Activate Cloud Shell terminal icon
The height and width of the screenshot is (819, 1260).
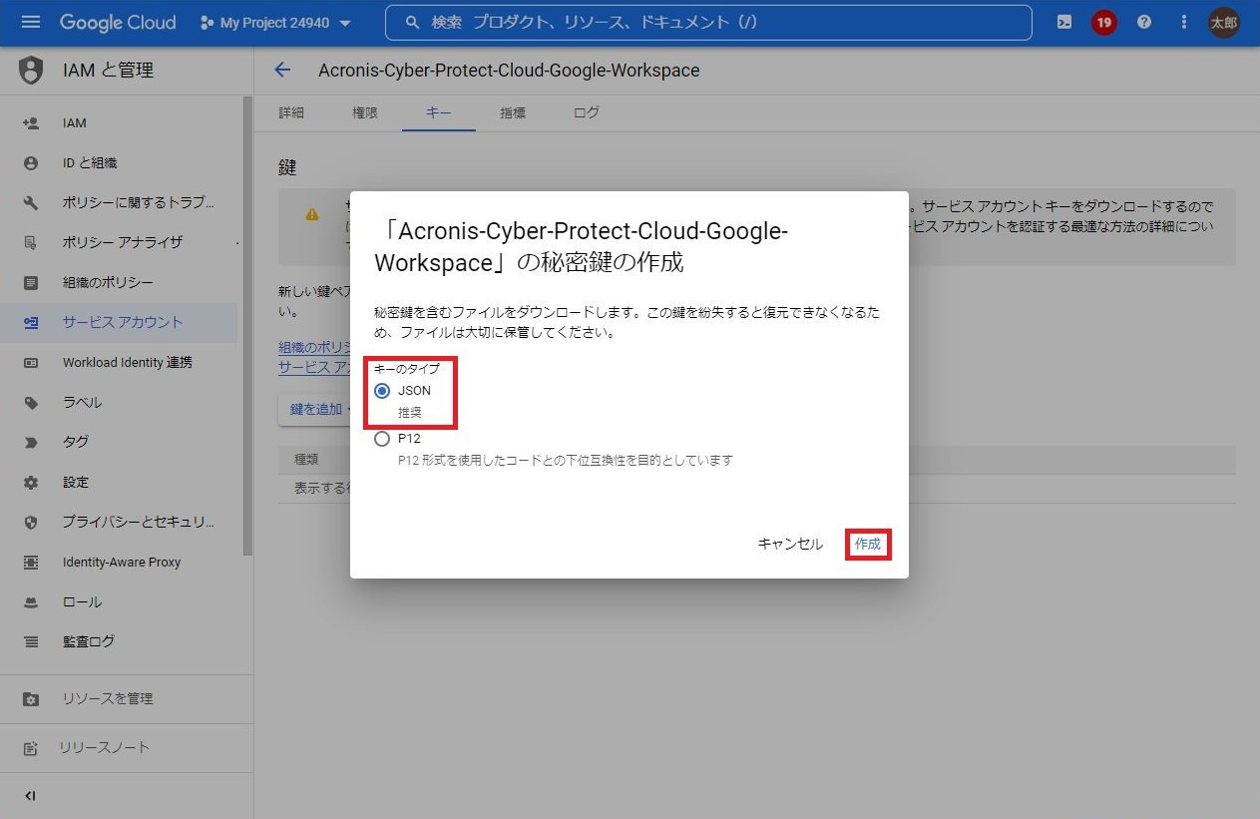tap(1064, 22)
